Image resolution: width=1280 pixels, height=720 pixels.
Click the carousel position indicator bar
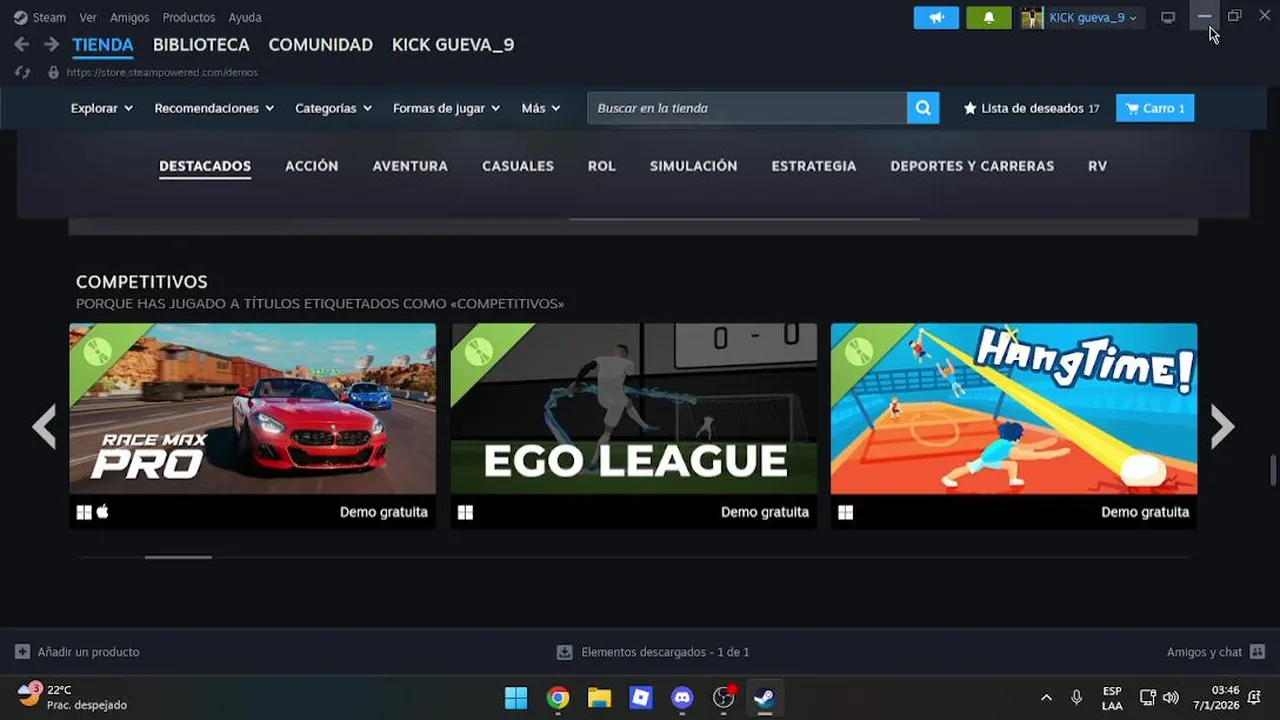pos(178,557)
